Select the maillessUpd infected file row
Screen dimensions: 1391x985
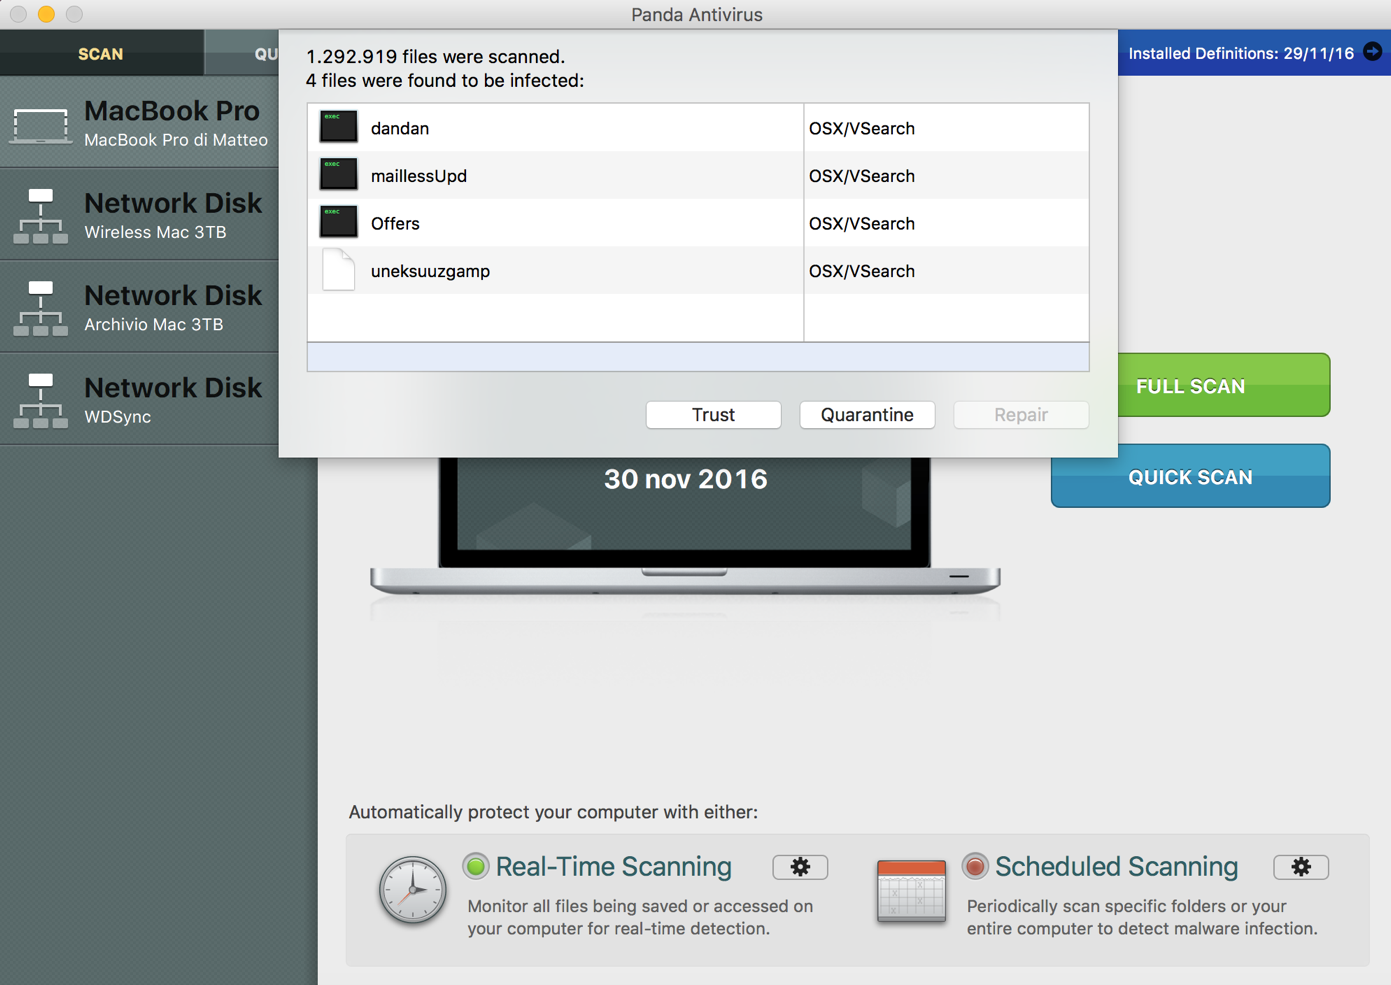click(x=698, y=175)
